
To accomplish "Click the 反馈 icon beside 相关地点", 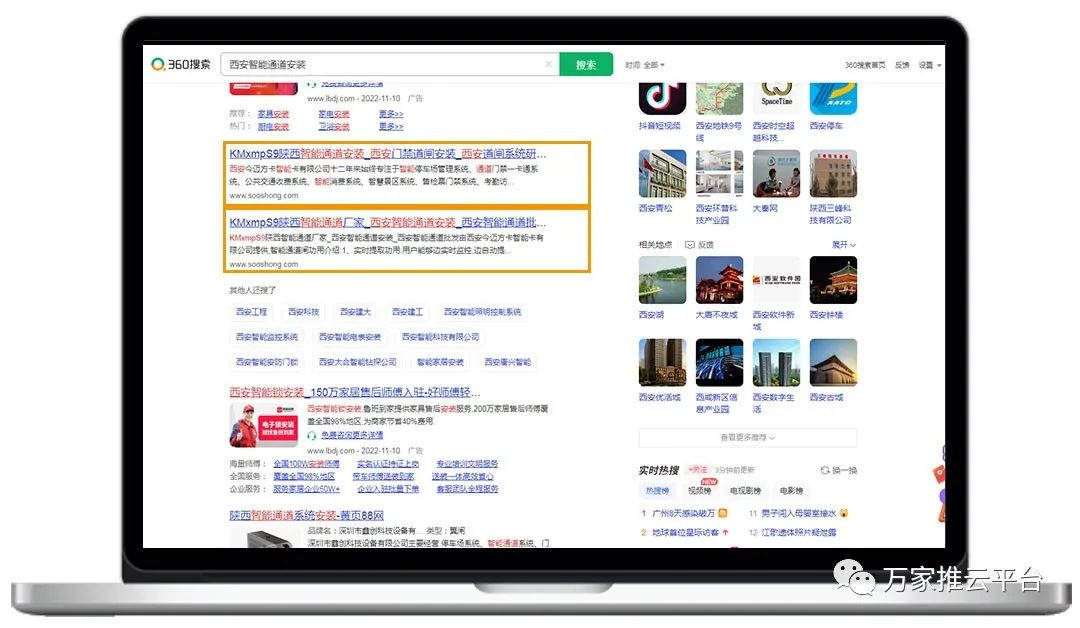I will click(x=690, y=245).
